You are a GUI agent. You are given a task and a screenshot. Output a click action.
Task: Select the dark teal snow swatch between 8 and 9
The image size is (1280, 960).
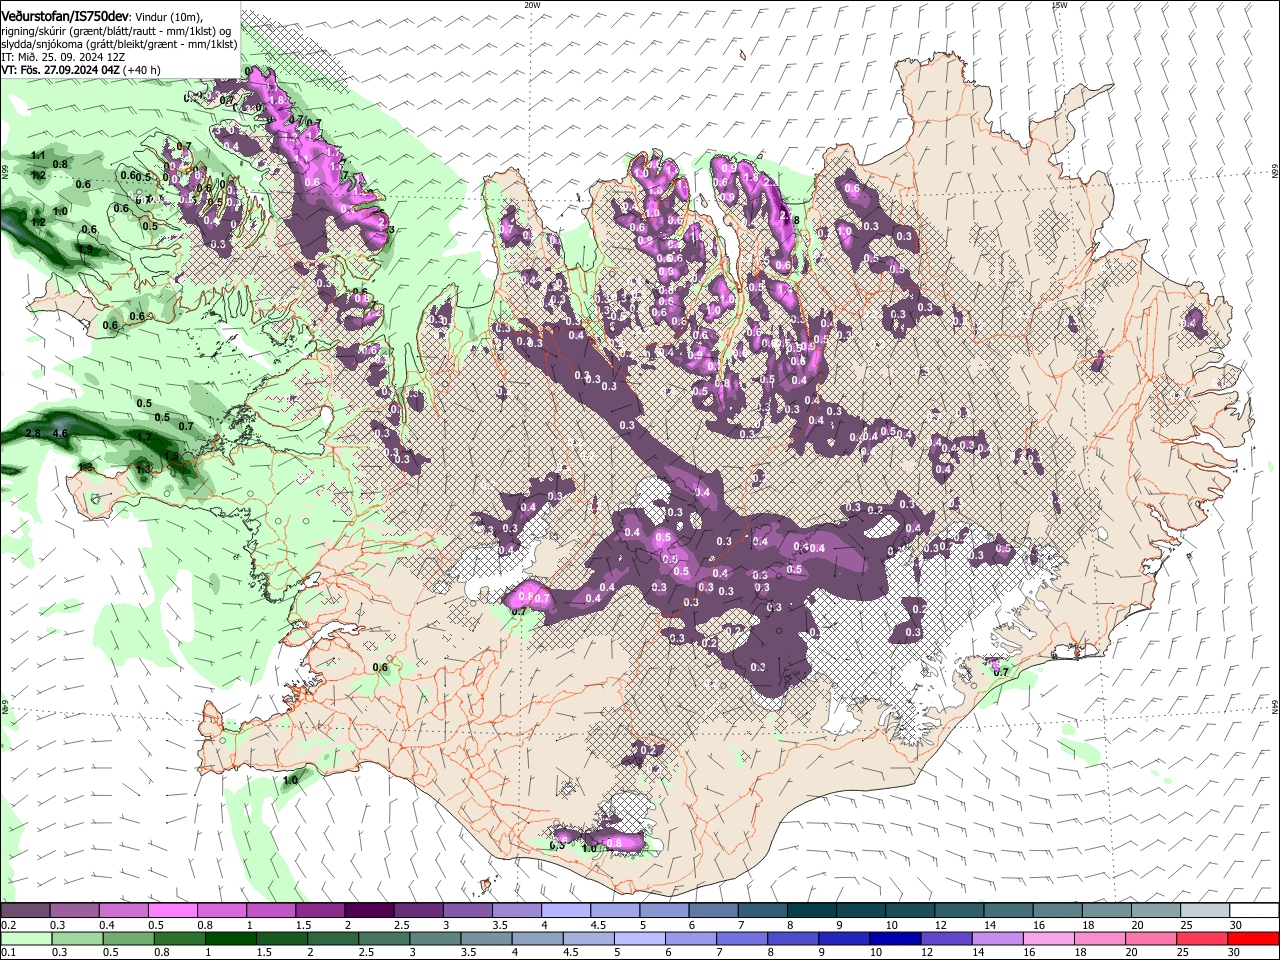(x=811, y=911)
